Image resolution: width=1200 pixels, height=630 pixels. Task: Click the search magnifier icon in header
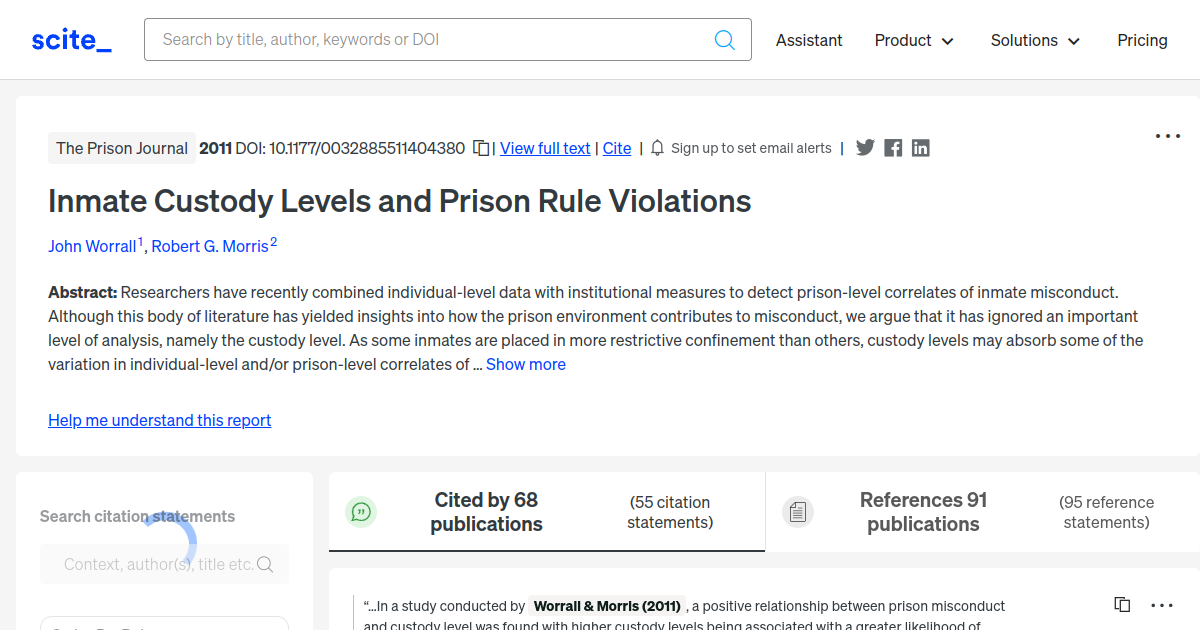725,40
